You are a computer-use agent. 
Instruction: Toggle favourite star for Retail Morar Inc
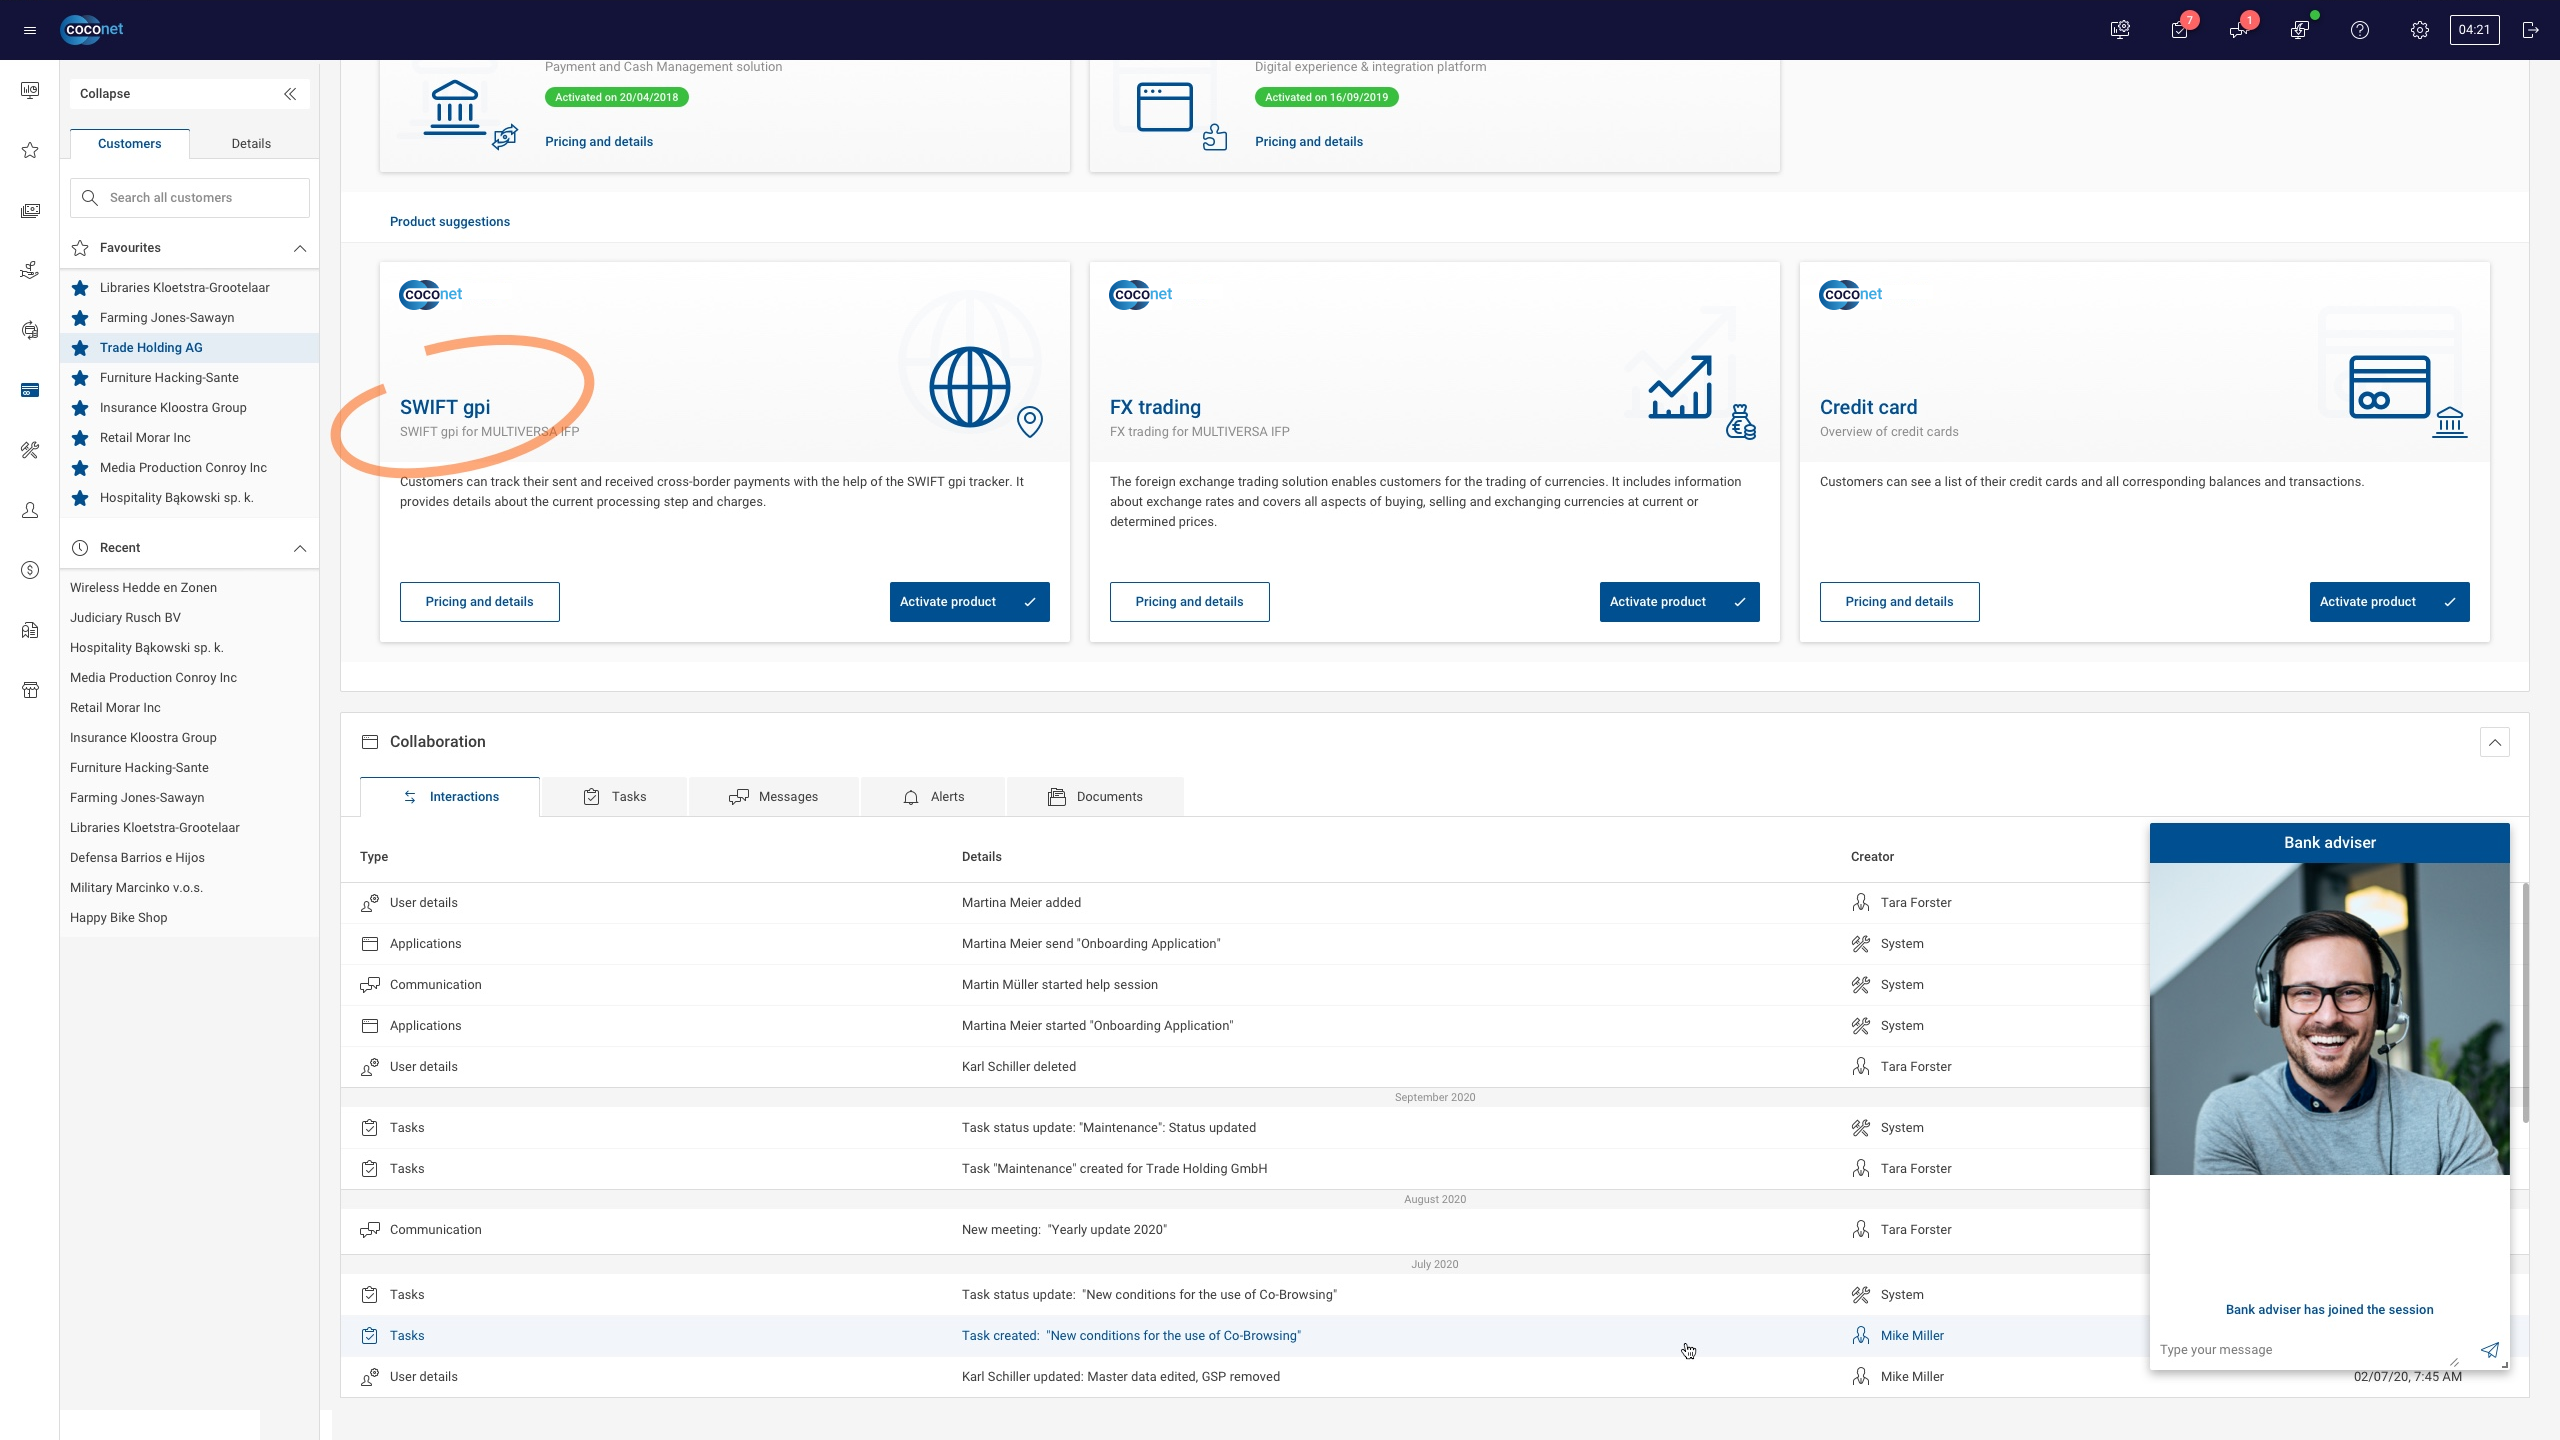80,438
